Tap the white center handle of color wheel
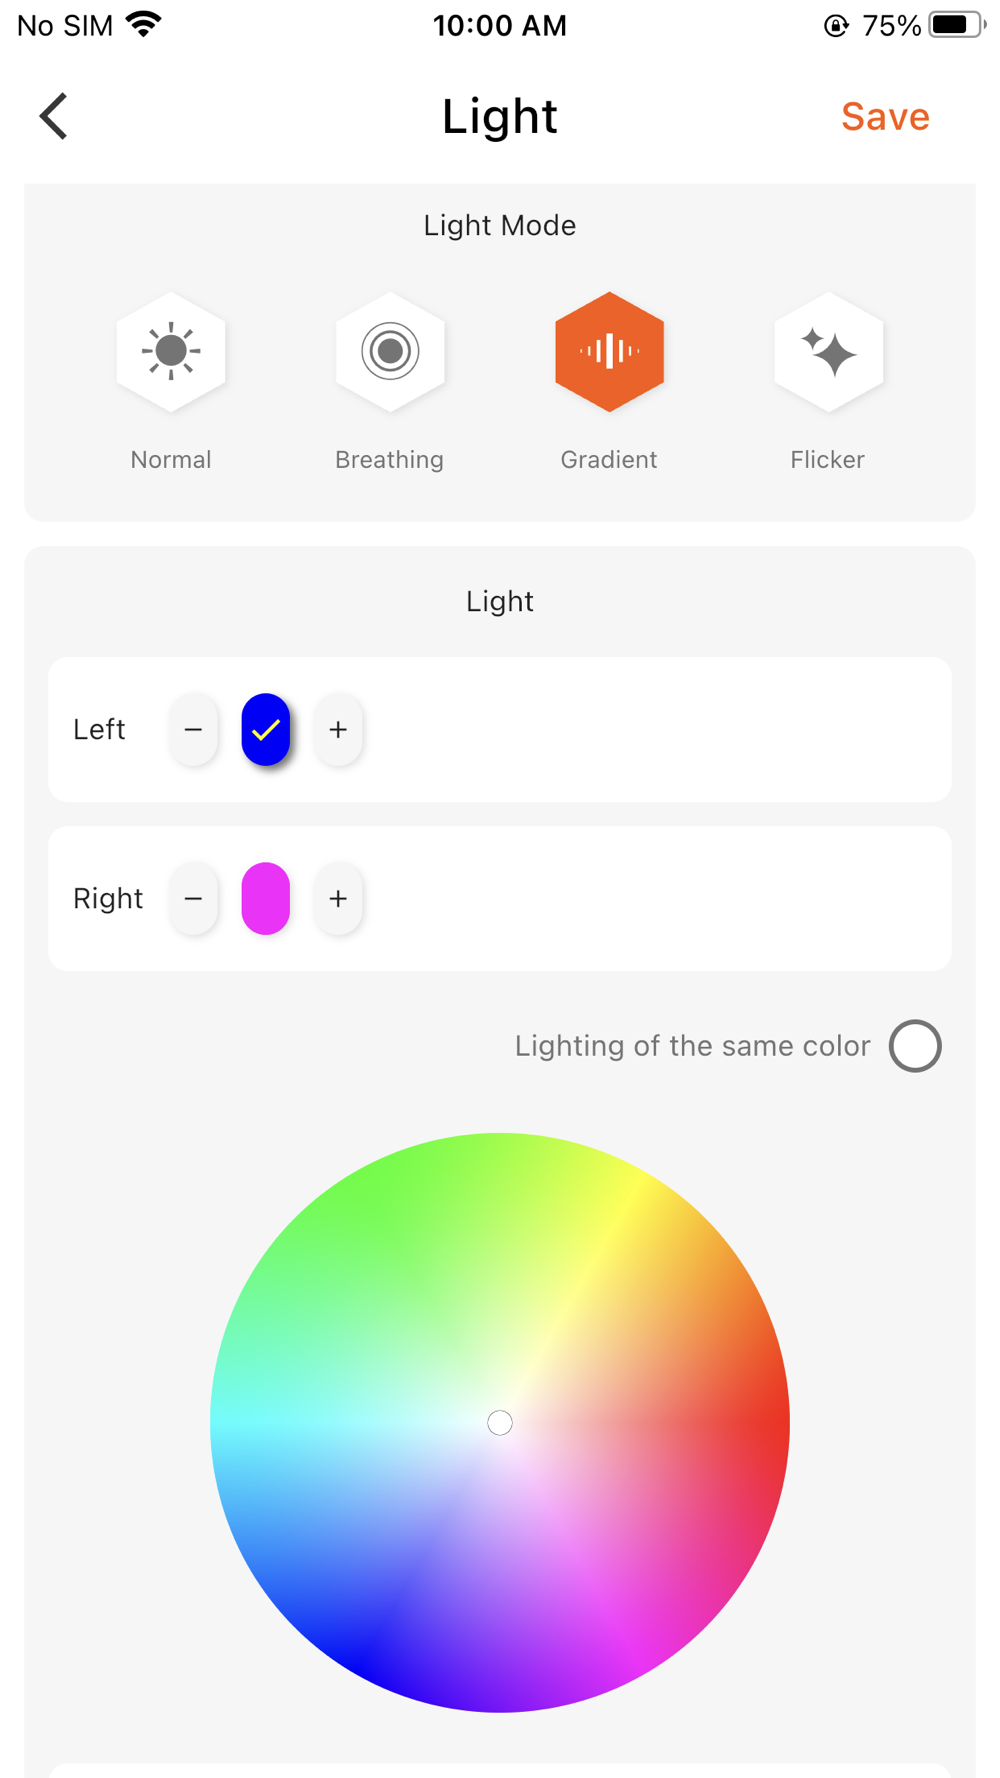 pos(500,1423)
